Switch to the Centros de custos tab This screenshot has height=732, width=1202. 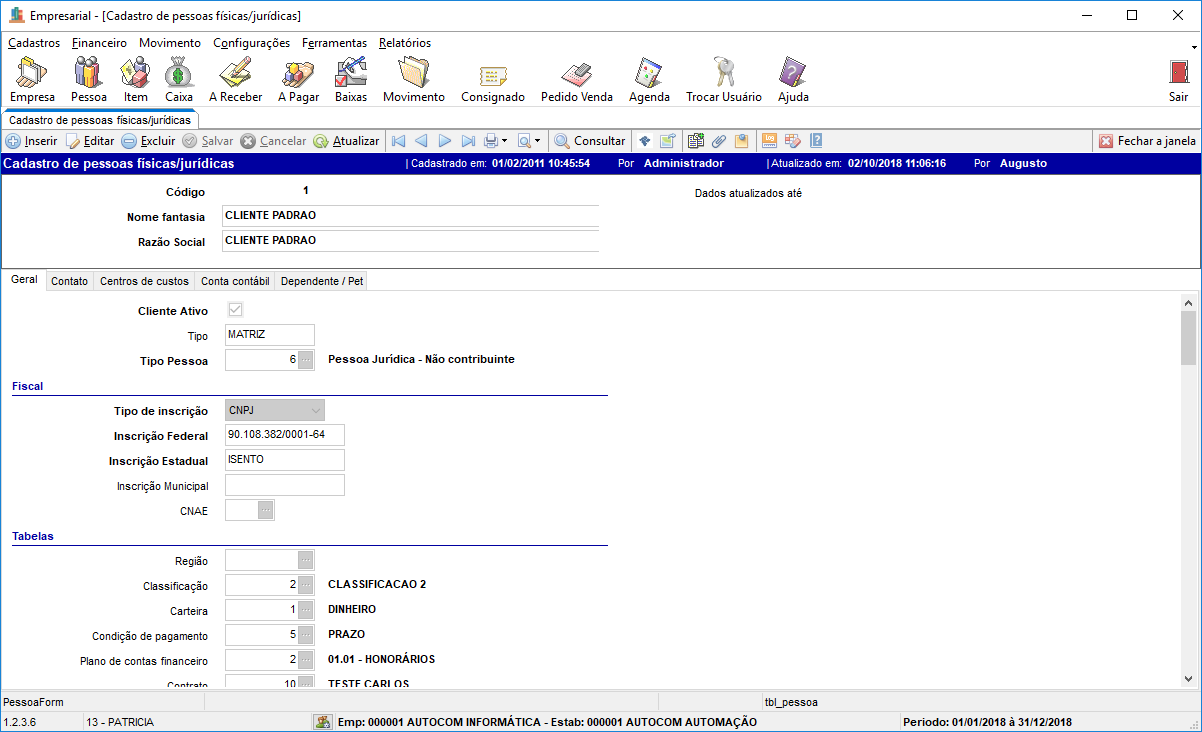pos(144,281)
